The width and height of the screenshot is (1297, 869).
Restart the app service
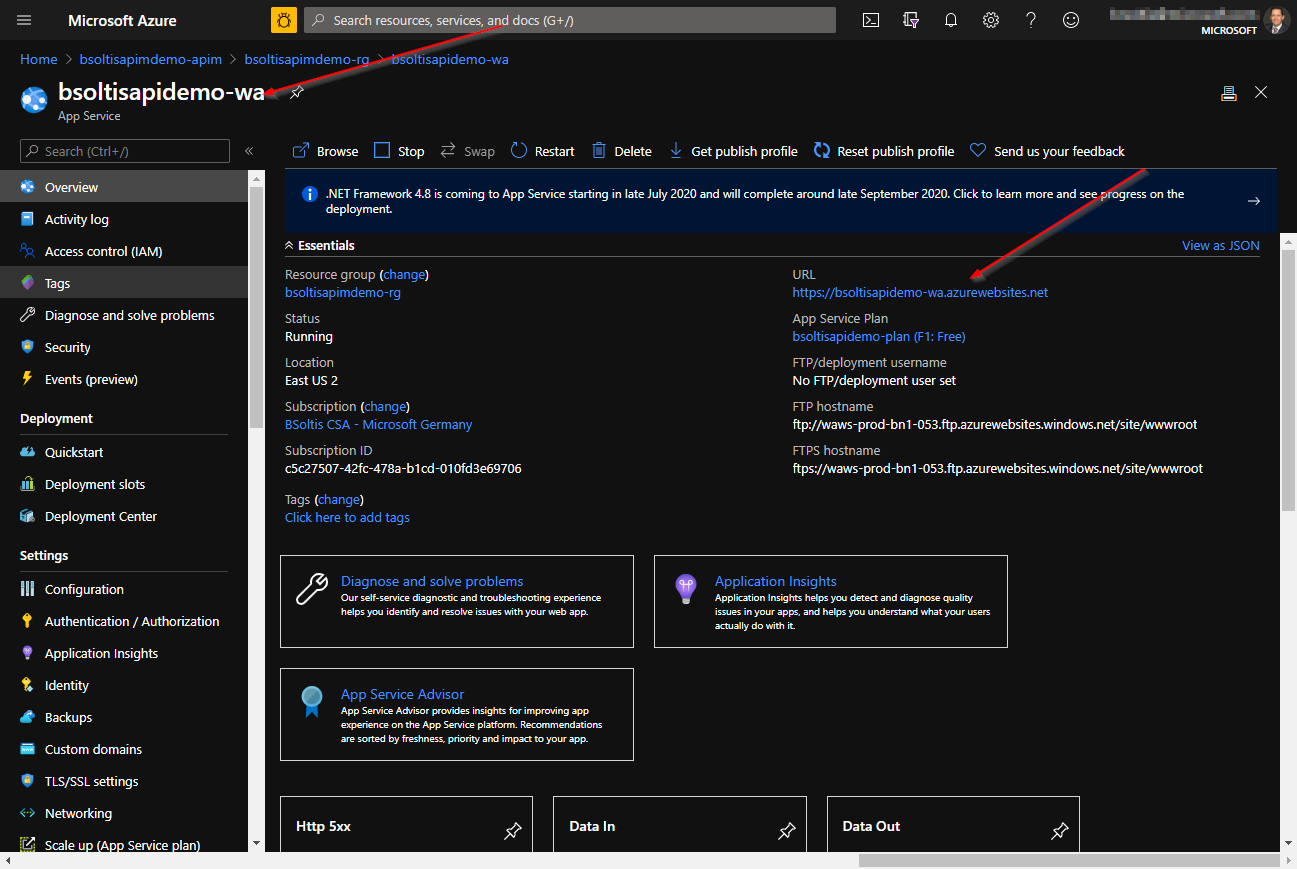click(x=542, y=151)
